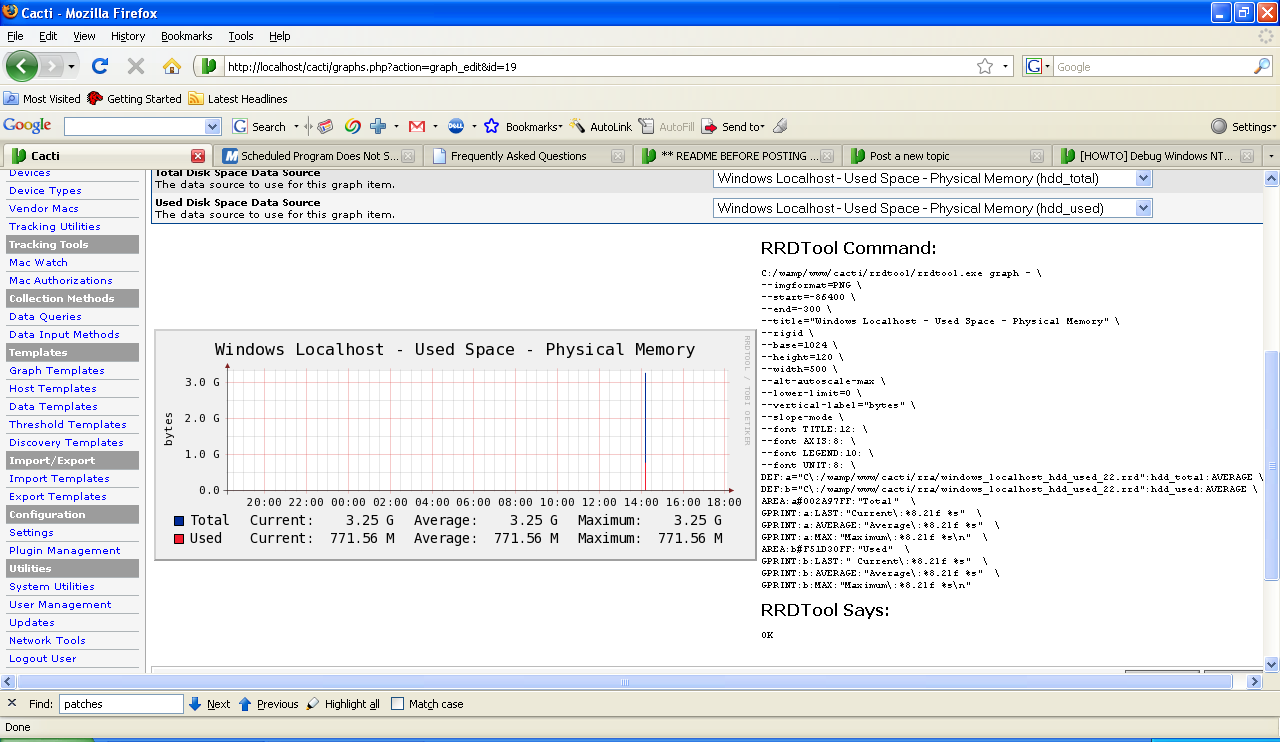Image resolution: width=1280 pixels, height=742 pixels.
Task: Open Plugin Management in the sidebar
Action: 64,550
